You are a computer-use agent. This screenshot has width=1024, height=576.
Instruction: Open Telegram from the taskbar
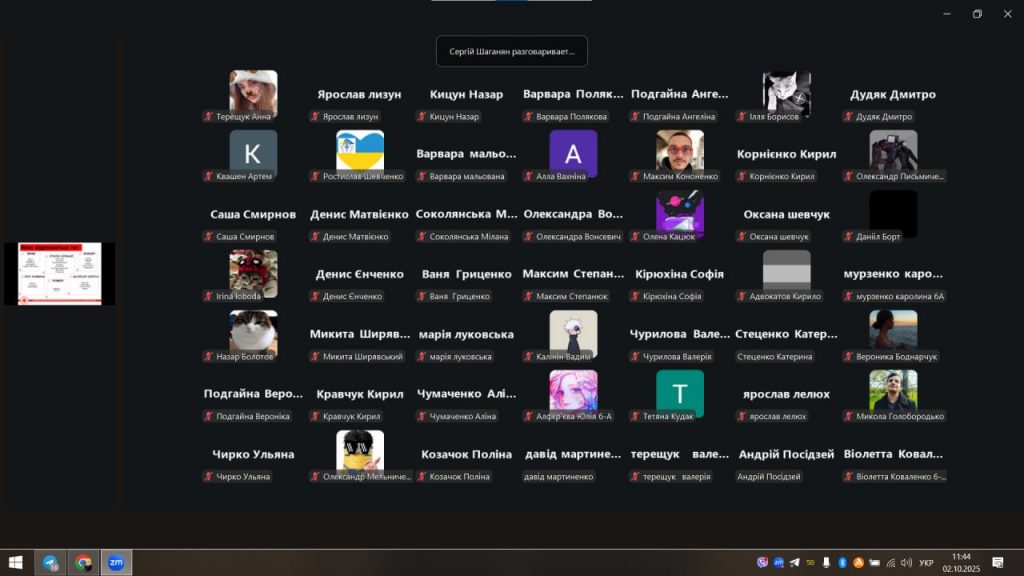click(x=49, y=563)
